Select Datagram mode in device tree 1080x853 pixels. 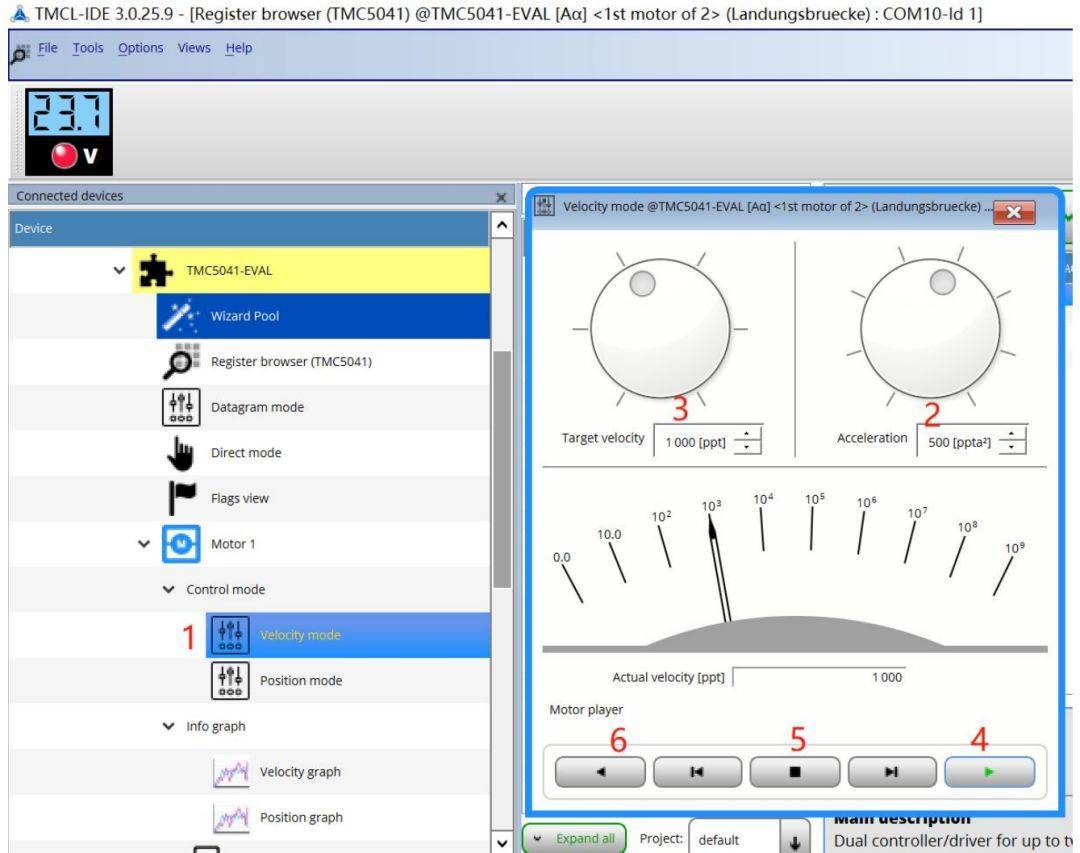coord(257,407)
